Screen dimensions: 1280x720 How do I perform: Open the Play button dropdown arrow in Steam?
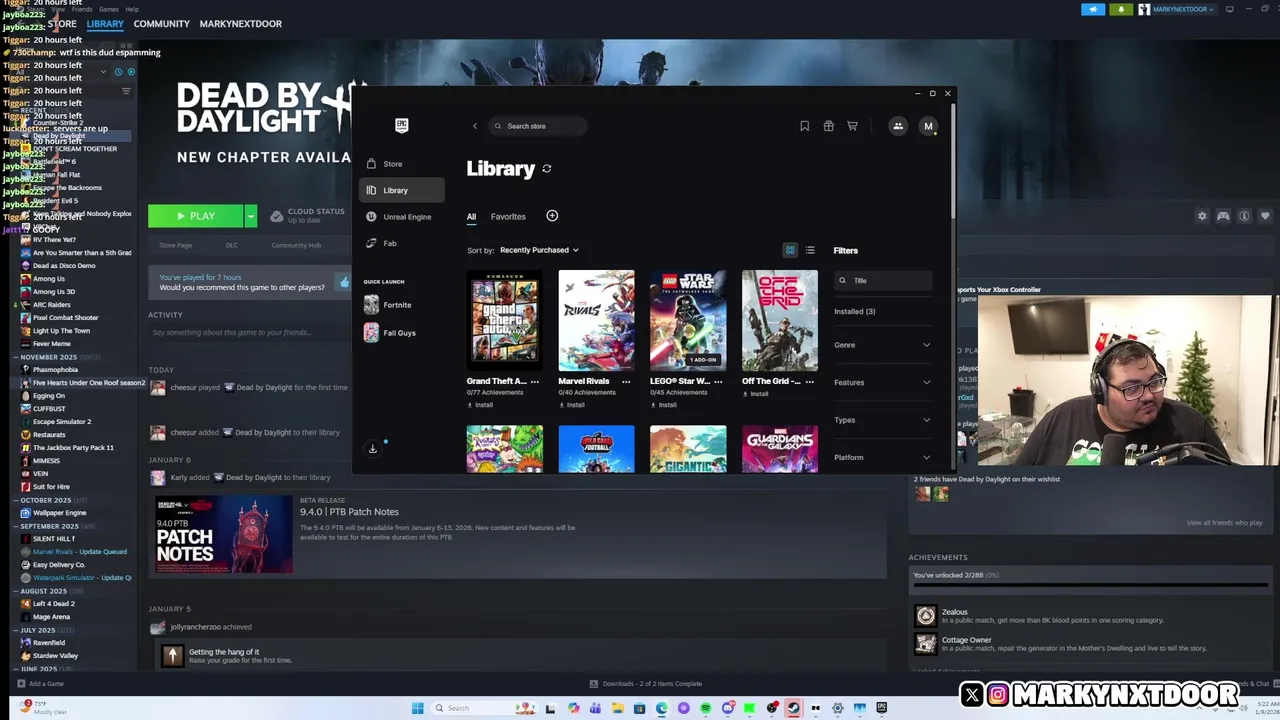tap(251, 216)
